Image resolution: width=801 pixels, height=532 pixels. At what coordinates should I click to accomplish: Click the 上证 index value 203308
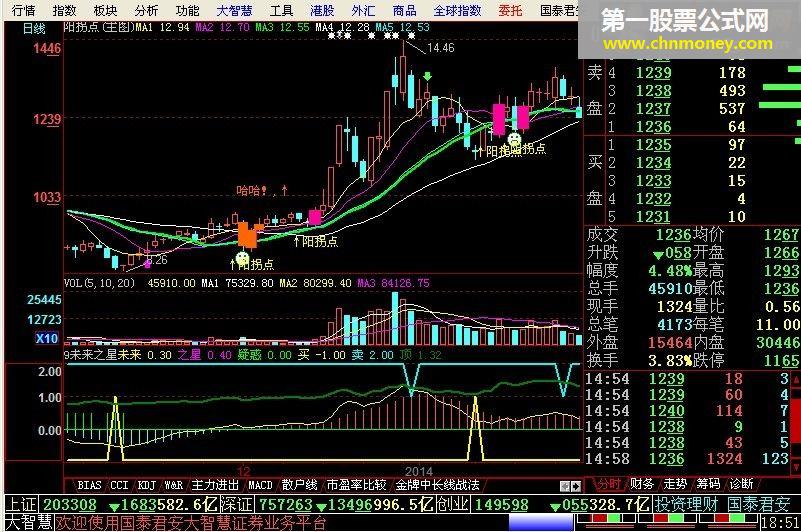[69, 505]
